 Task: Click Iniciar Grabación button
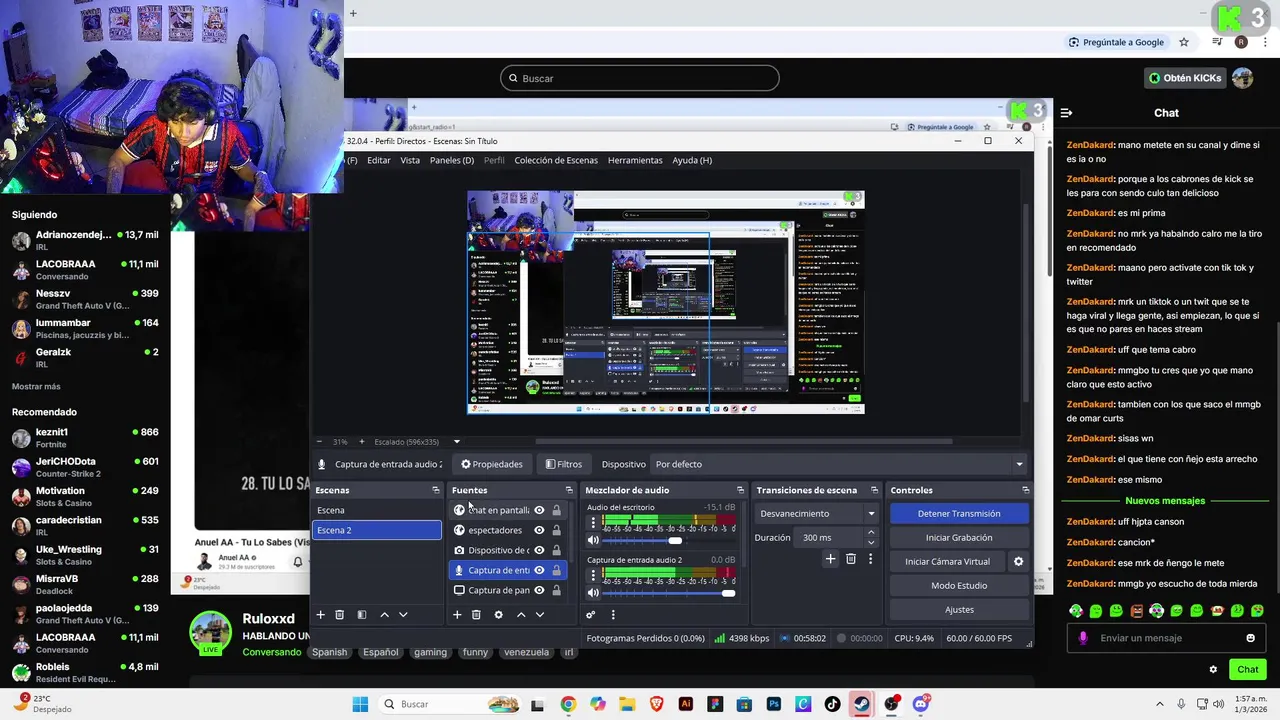click(x=959, y=537)
